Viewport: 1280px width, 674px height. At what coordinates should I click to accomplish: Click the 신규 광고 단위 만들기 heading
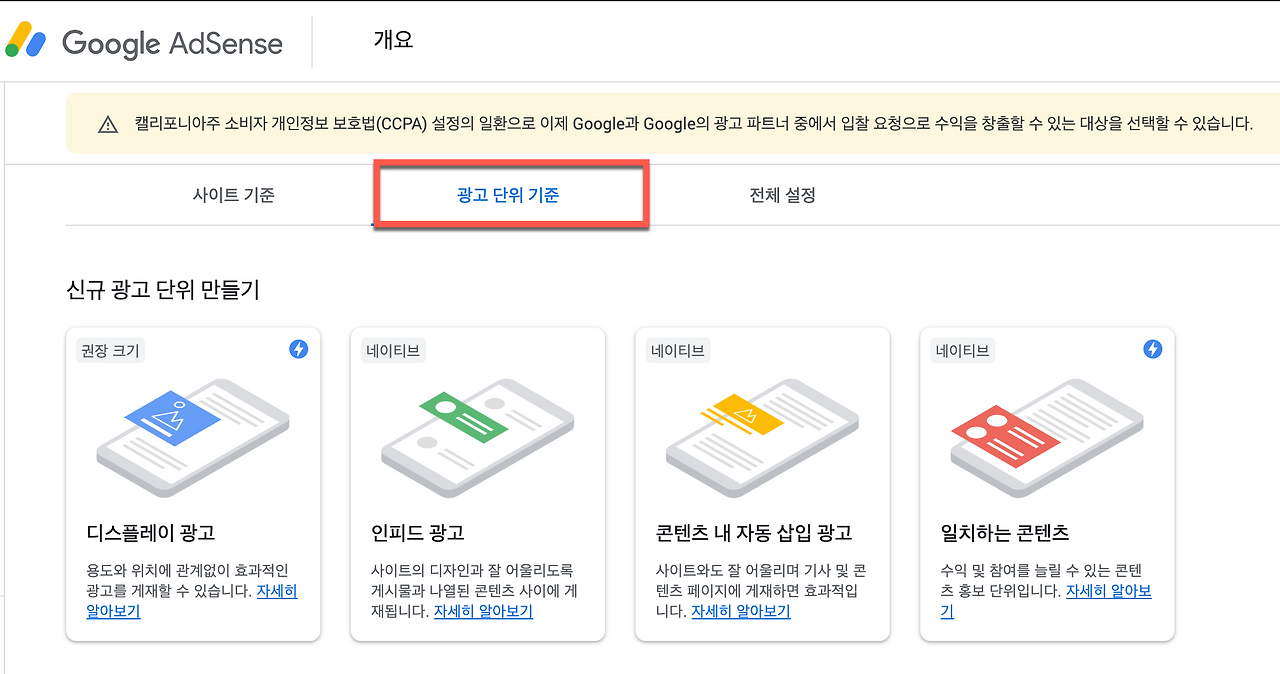point(163,290)
